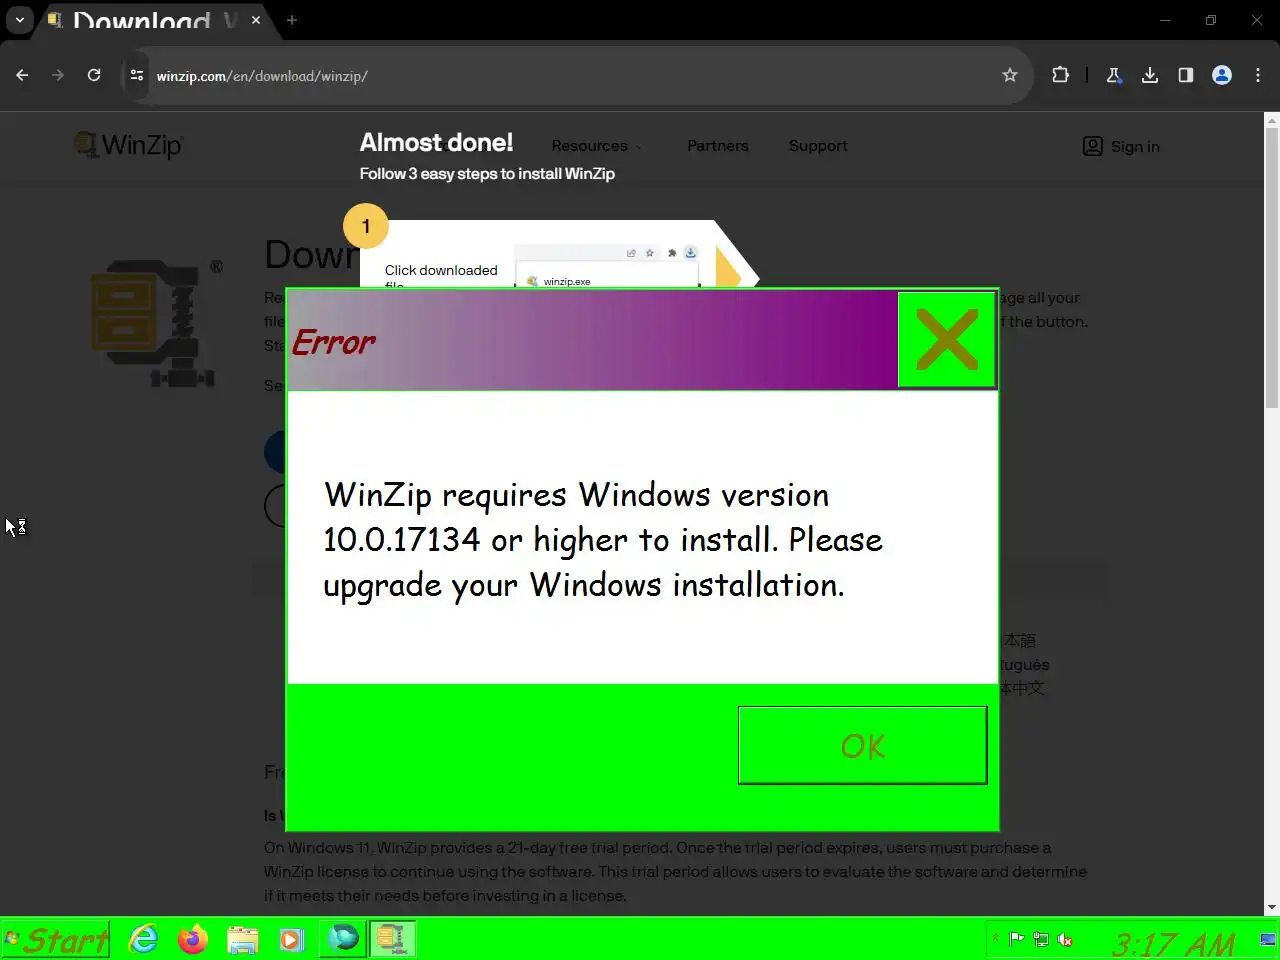Open the Support menu item

click(x=818, y=146)
